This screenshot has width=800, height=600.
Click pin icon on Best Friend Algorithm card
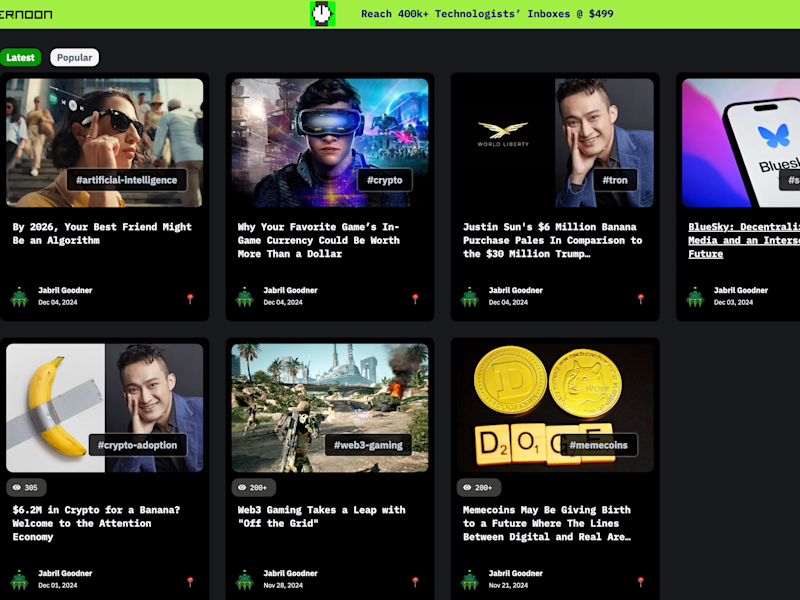click(x=190, y=298)
